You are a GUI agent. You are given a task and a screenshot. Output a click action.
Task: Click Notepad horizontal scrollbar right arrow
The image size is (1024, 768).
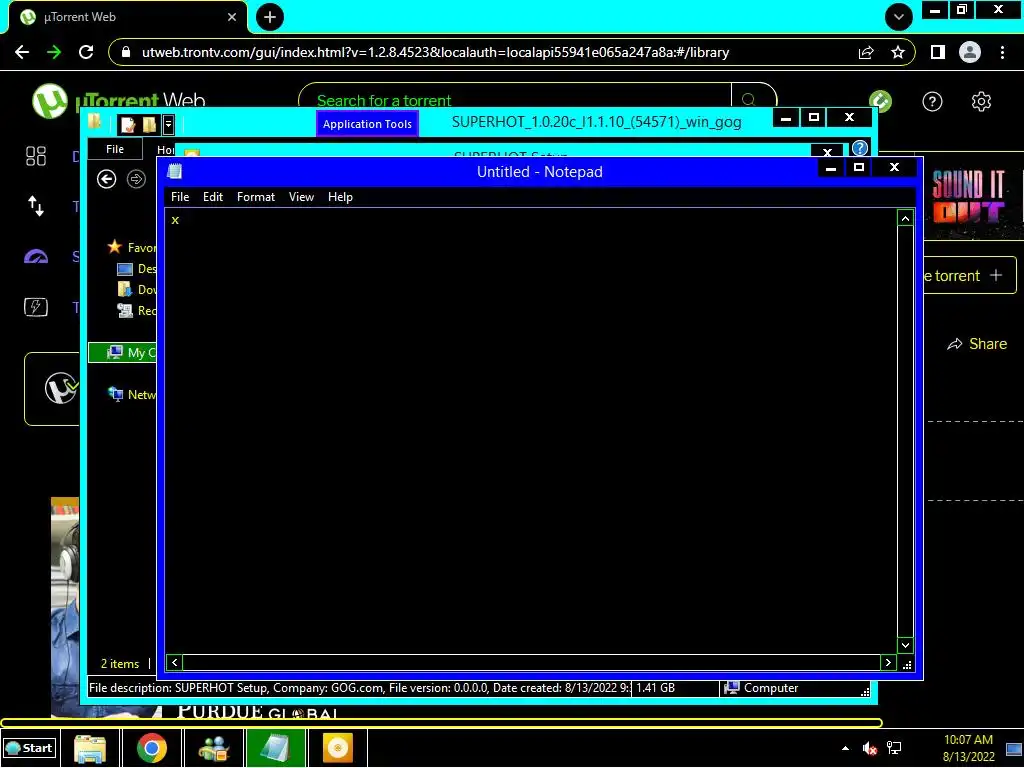point(888,662)
